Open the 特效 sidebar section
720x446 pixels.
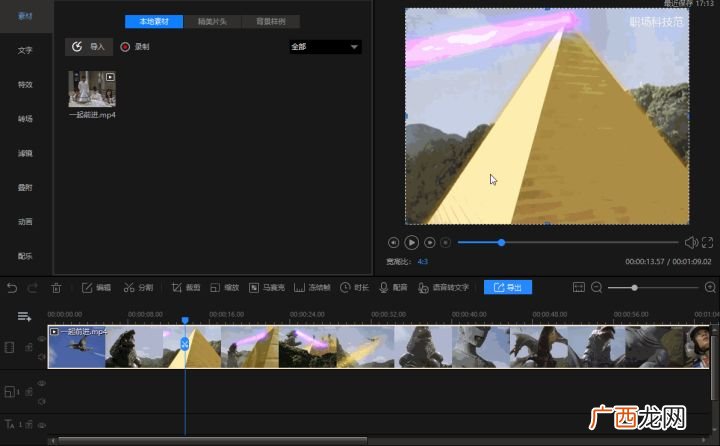coord(25,85)
